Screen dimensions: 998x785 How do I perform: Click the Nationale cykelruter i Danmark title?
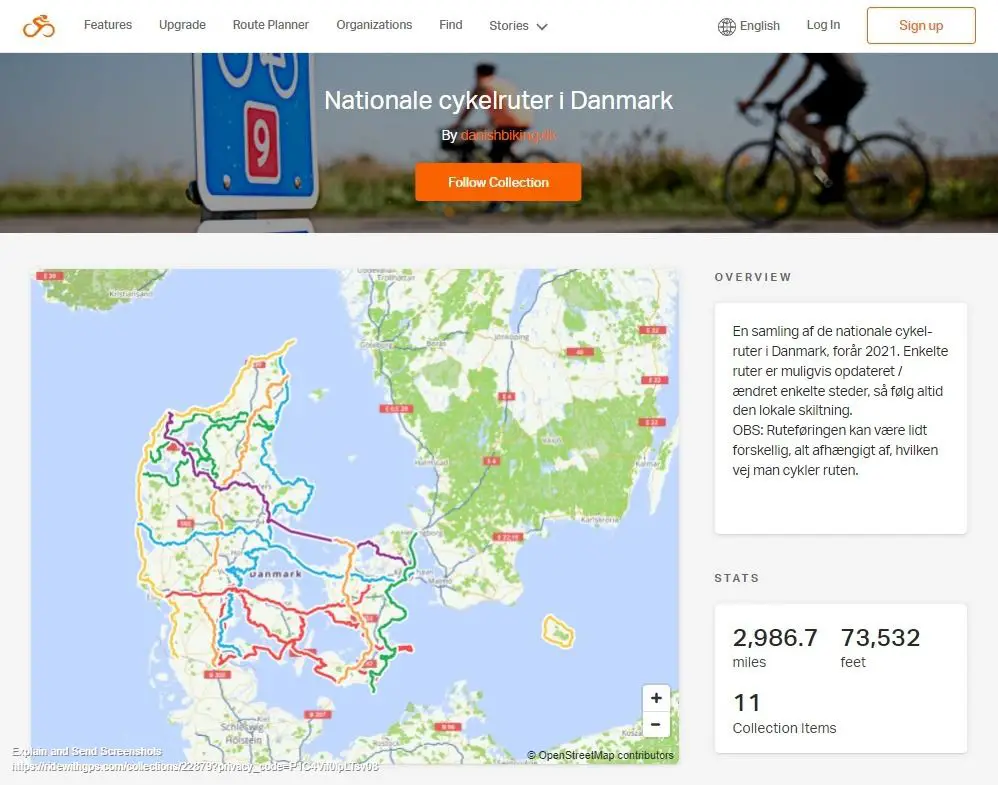coord(498,101)
